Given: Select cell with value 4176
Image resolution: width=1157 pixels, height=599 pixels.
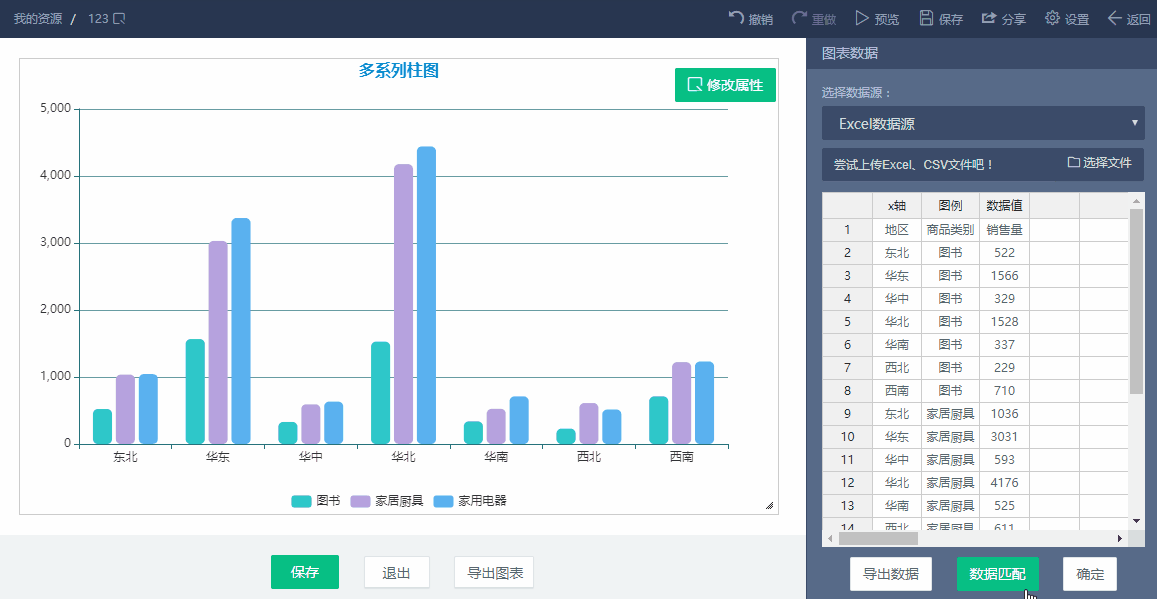Looking at the screenshot, I should tap(1004, 482).
